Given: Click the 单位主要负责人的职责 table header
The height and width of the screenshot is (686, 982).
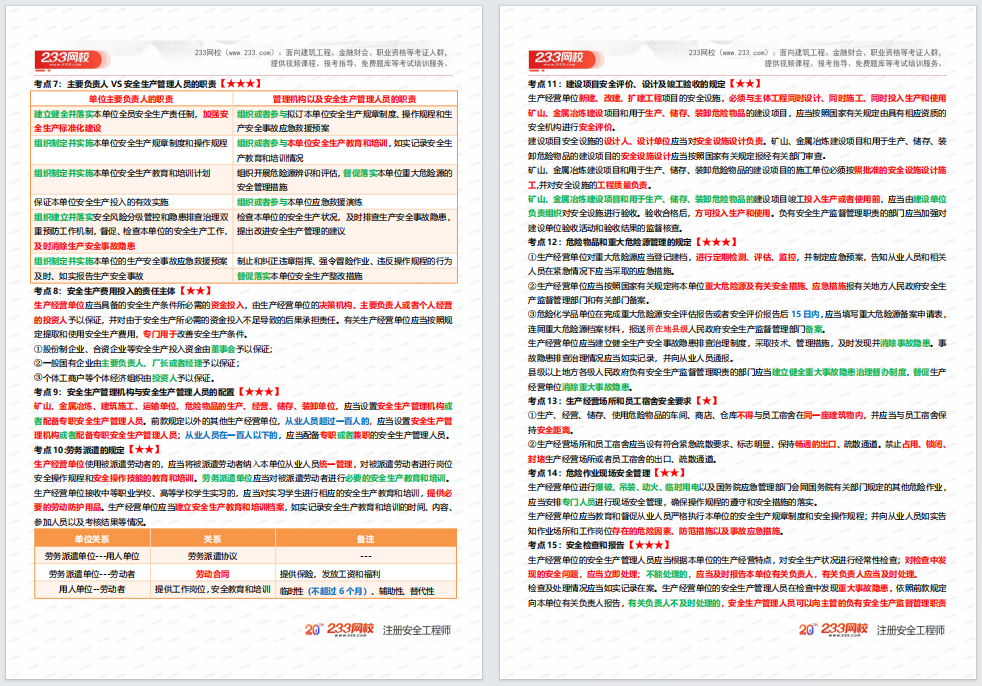Looking at the screenshot, I should (132, 100).
